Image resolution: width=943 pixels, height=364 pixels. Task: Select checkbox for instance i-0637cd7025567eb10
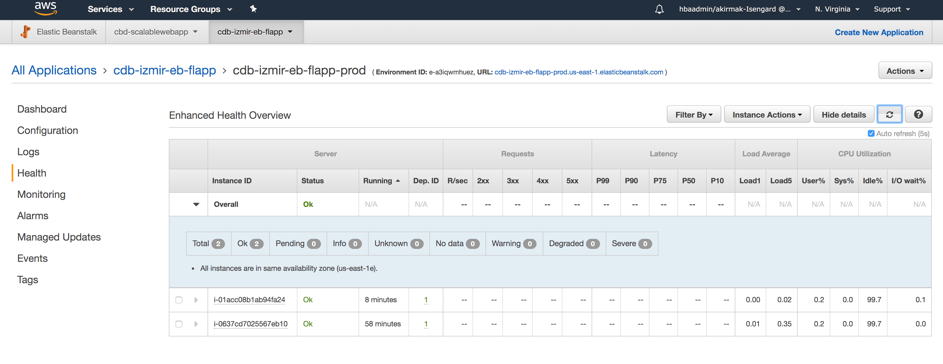pyautogui.click(x=179, y=324)
